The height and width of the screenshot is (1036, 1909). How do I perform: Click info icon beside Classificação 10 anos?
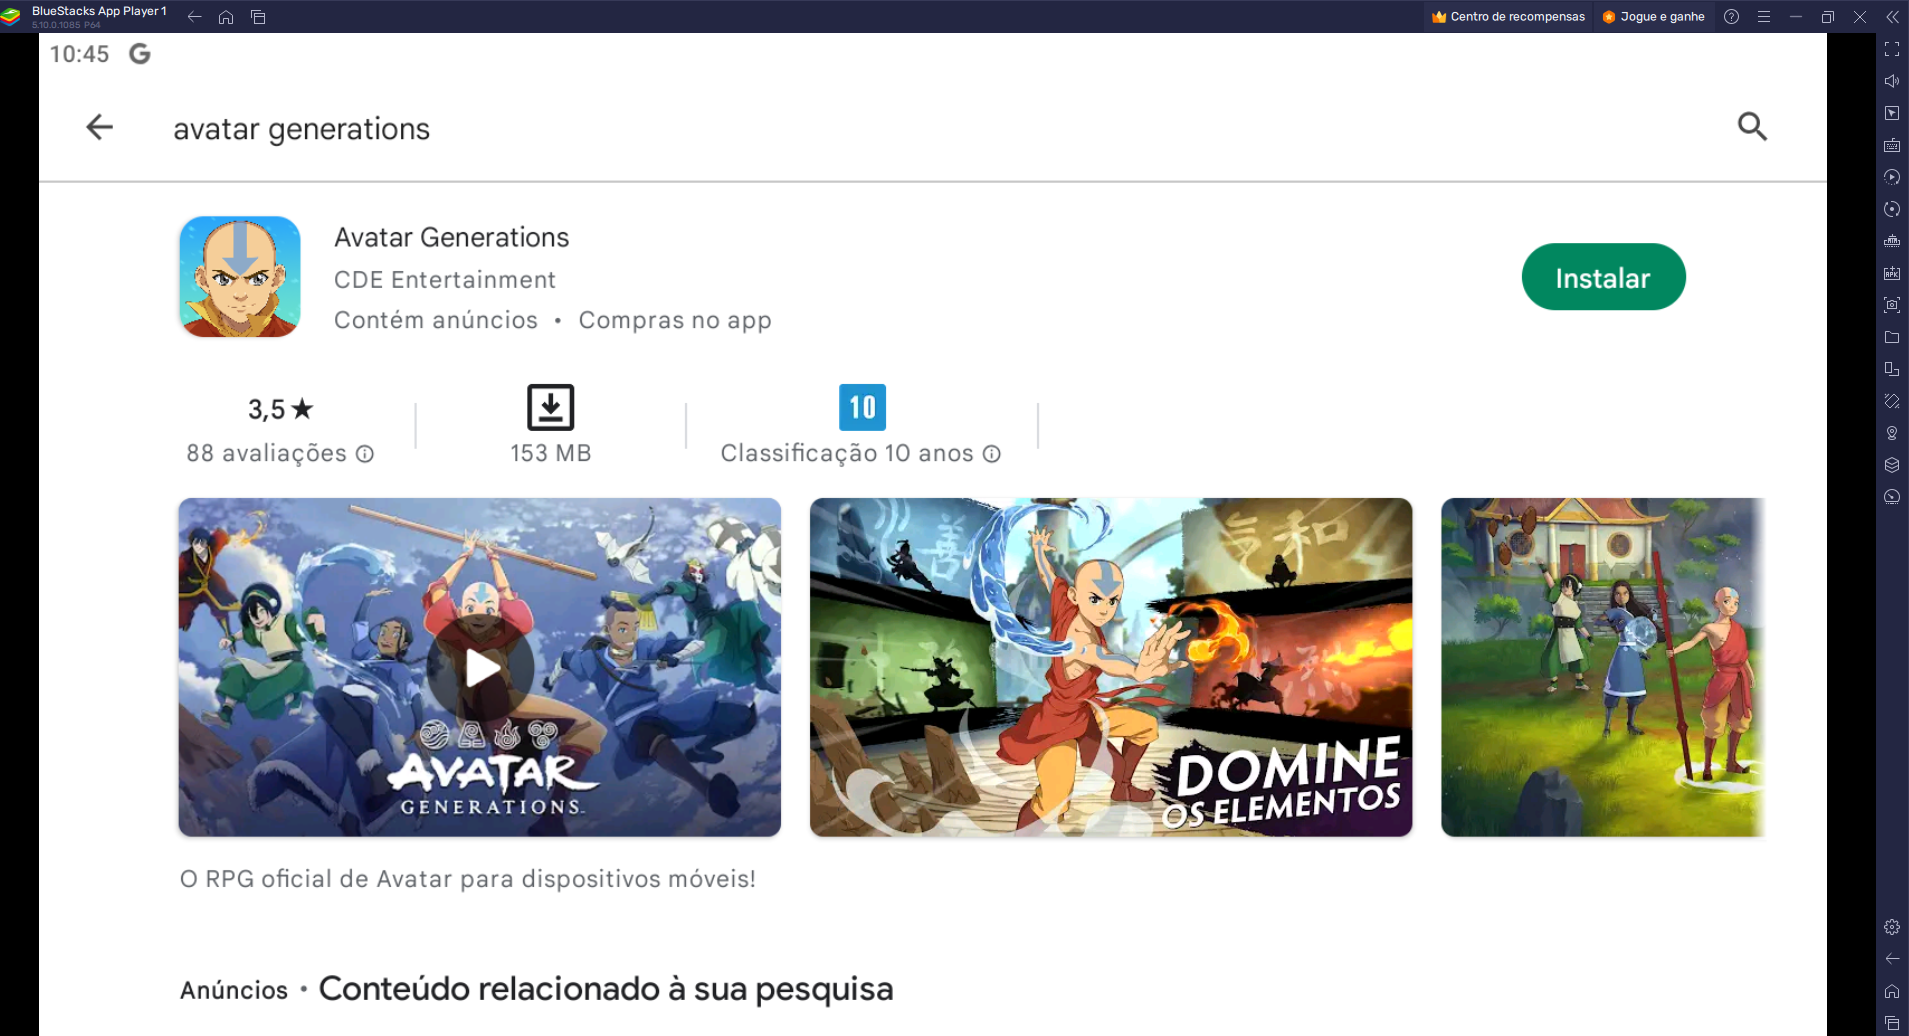991,454
